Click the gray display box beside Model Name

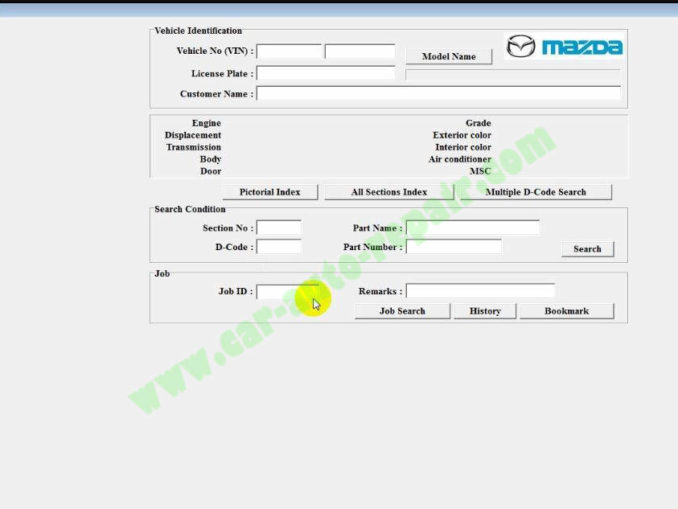pyautogui.click(x=512, y=73)
